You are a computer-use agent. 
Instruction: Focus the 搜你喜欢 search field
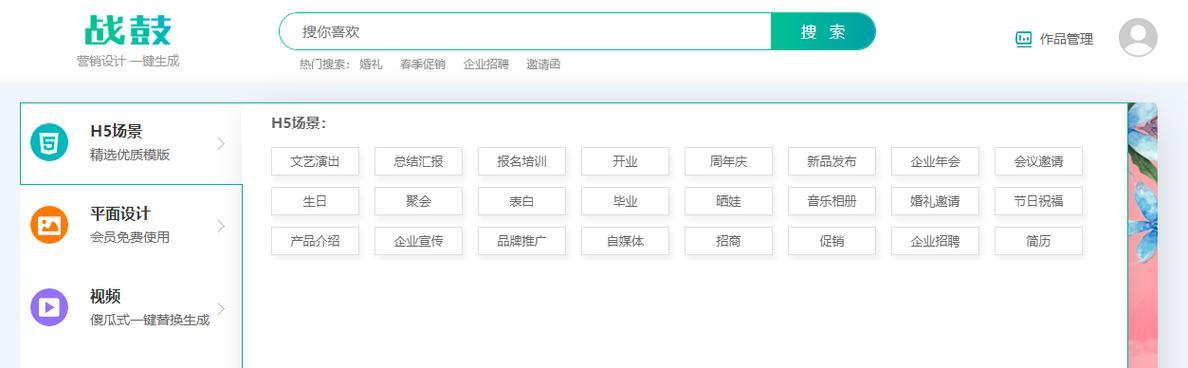coord(525,31)
